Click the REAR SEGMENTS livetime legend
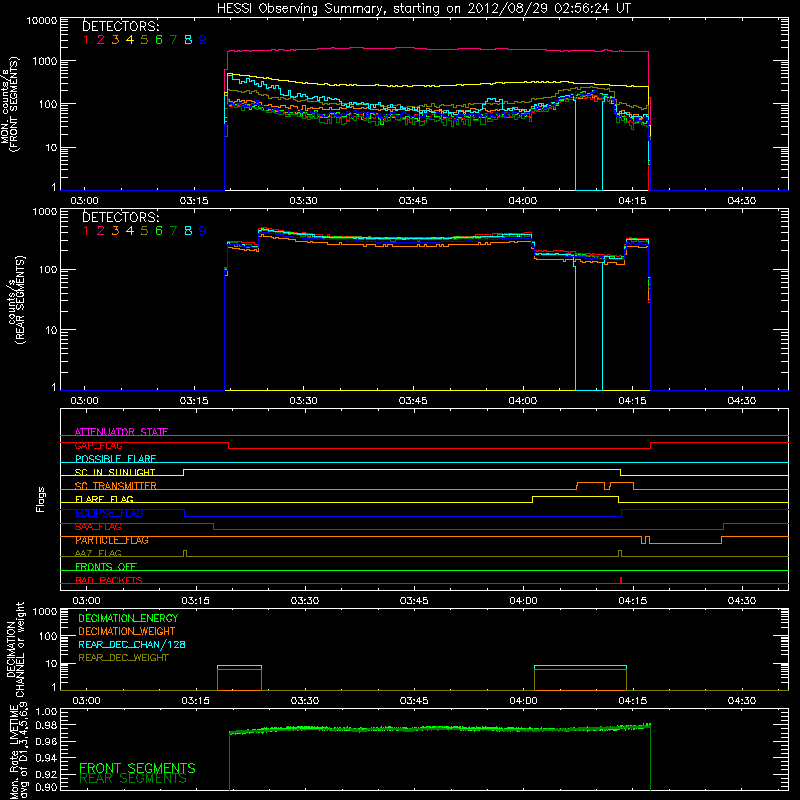 pos(133,779)
